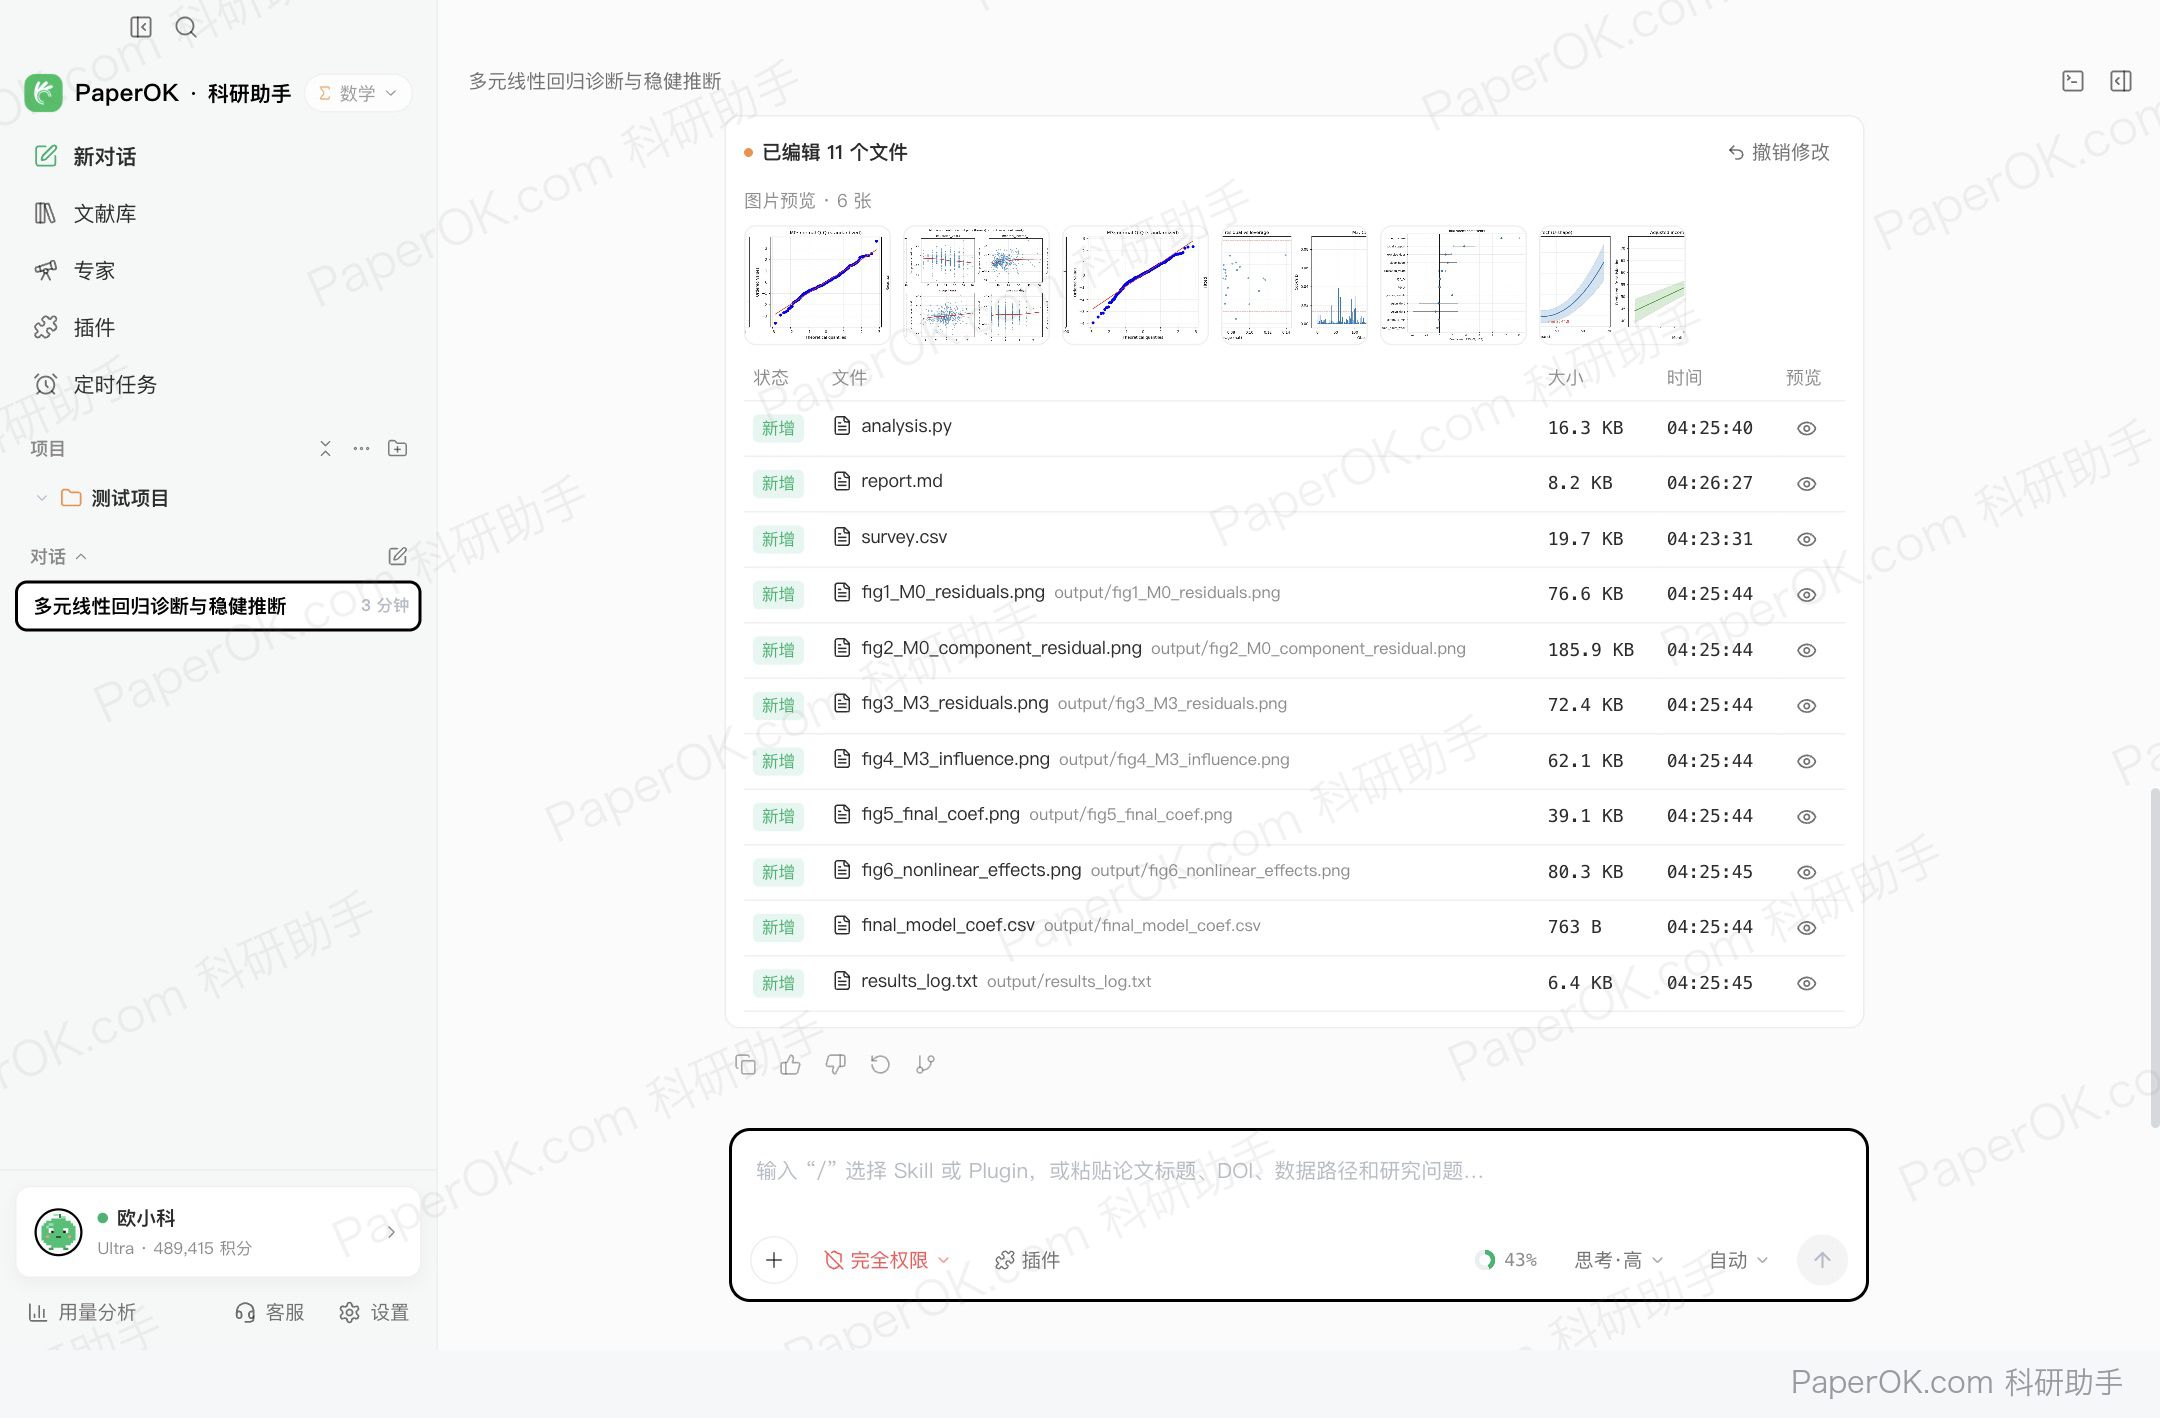Copy the response with the copy icon
This screenshot has height=1418, width=2160.
[x=745, y=1064]
